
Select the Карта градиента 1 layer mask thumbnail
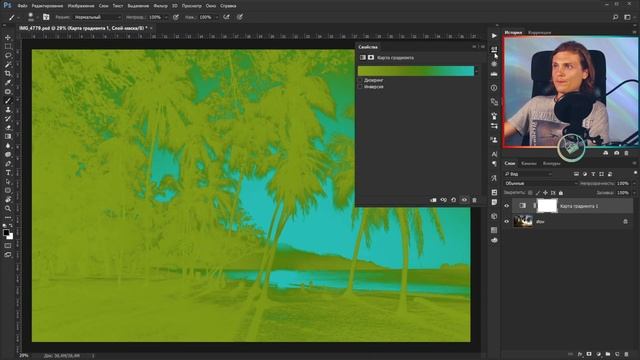[547, 206]
